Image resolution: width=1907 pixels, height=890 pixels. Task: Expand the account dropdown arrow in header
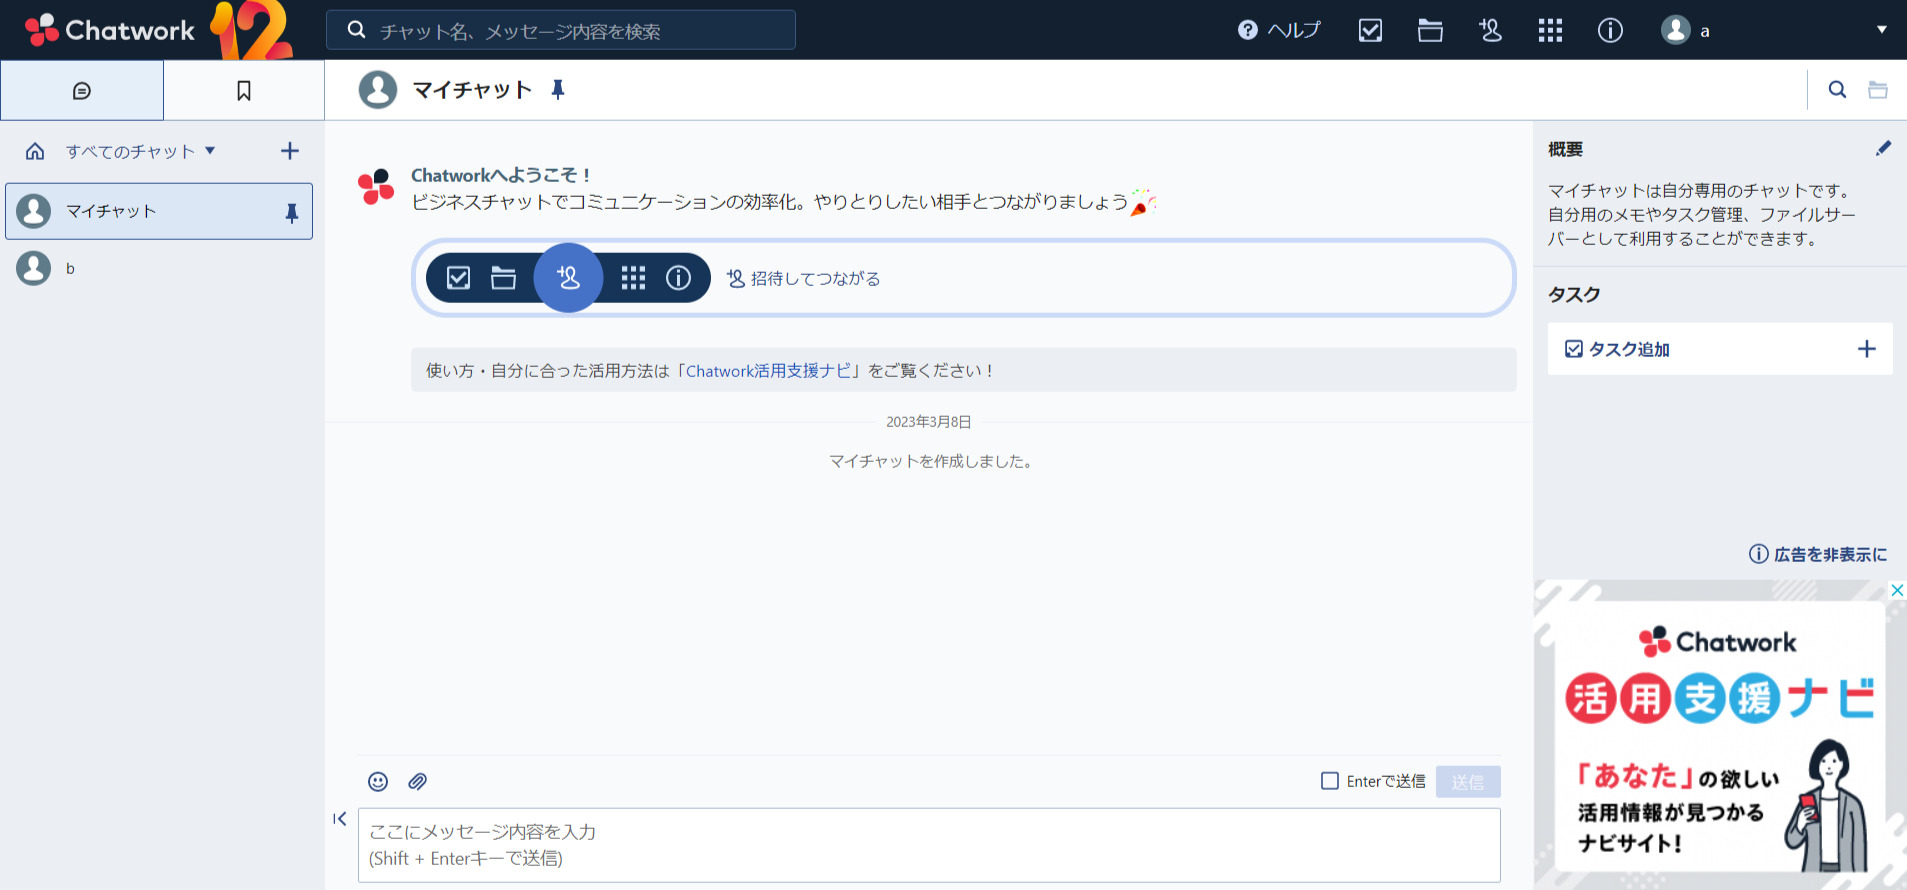(x=1882, y=30)
